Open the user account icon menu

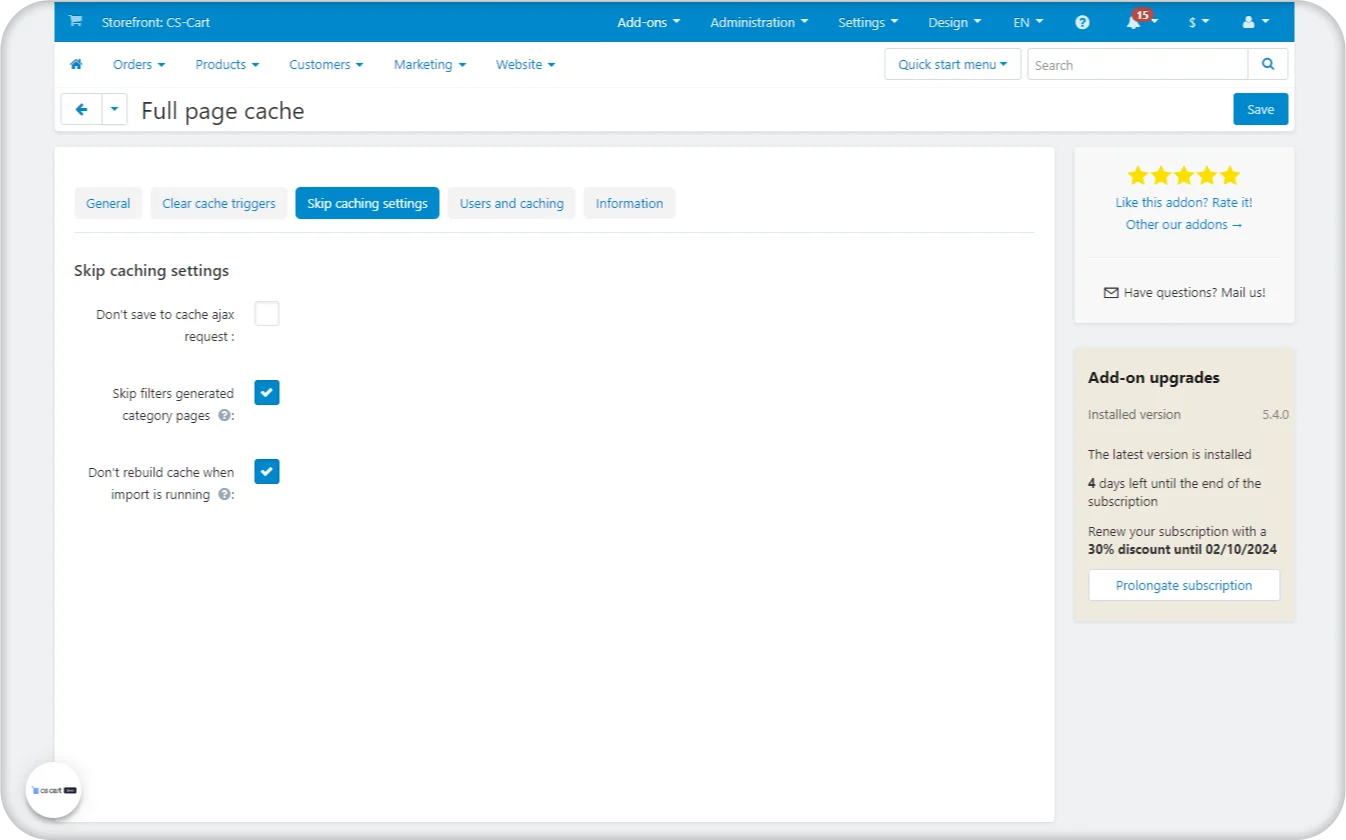(x=1256, y=22)
